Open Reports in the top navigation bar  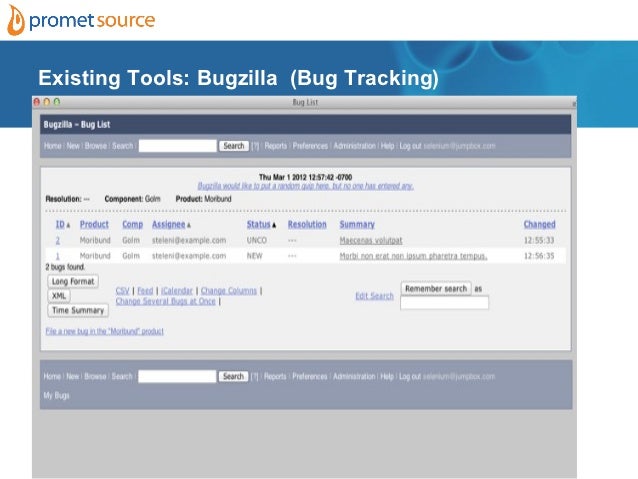pos(275,146)
